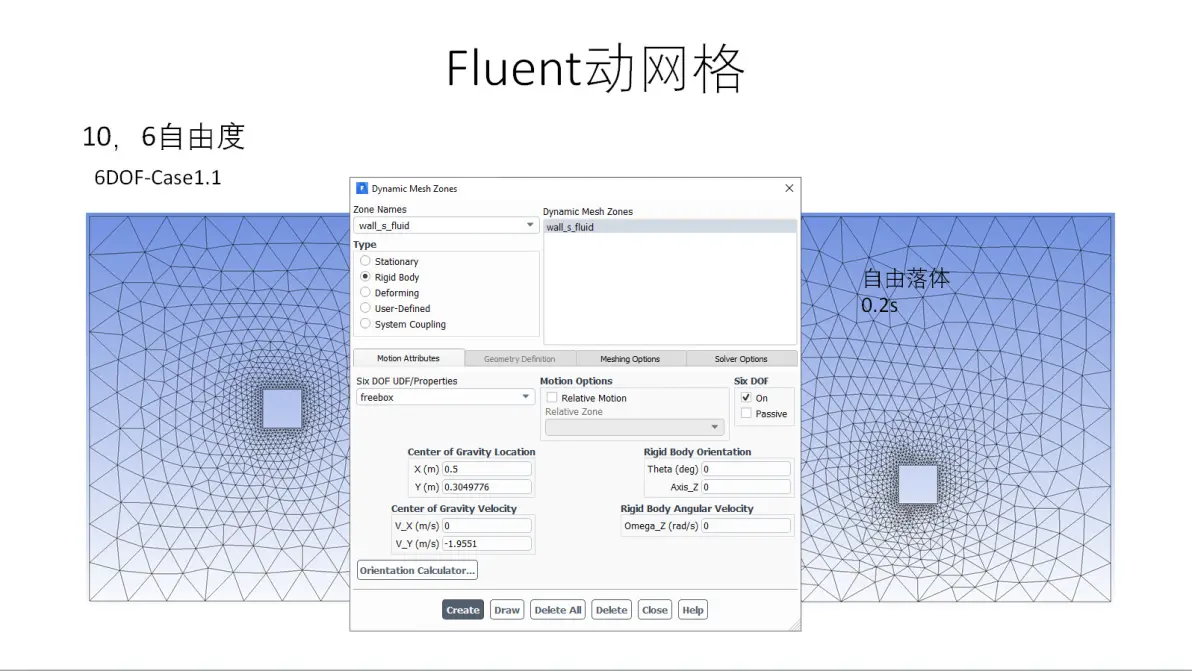Click the dialog resize grip corner
1192x671 pixels.
[794, 625]
